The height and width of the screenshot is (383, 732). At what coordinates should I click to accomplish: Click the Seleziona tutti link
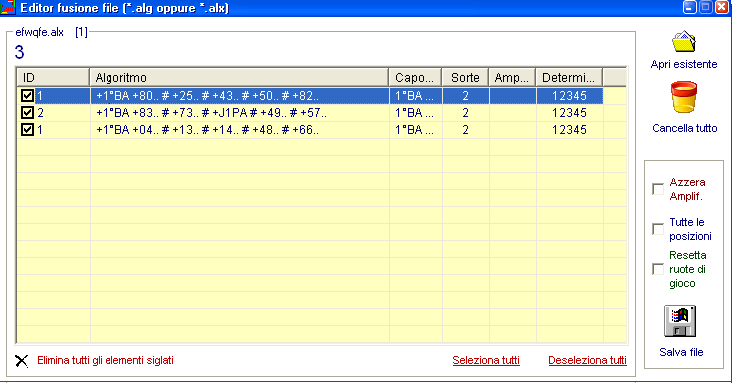point(486,361)
